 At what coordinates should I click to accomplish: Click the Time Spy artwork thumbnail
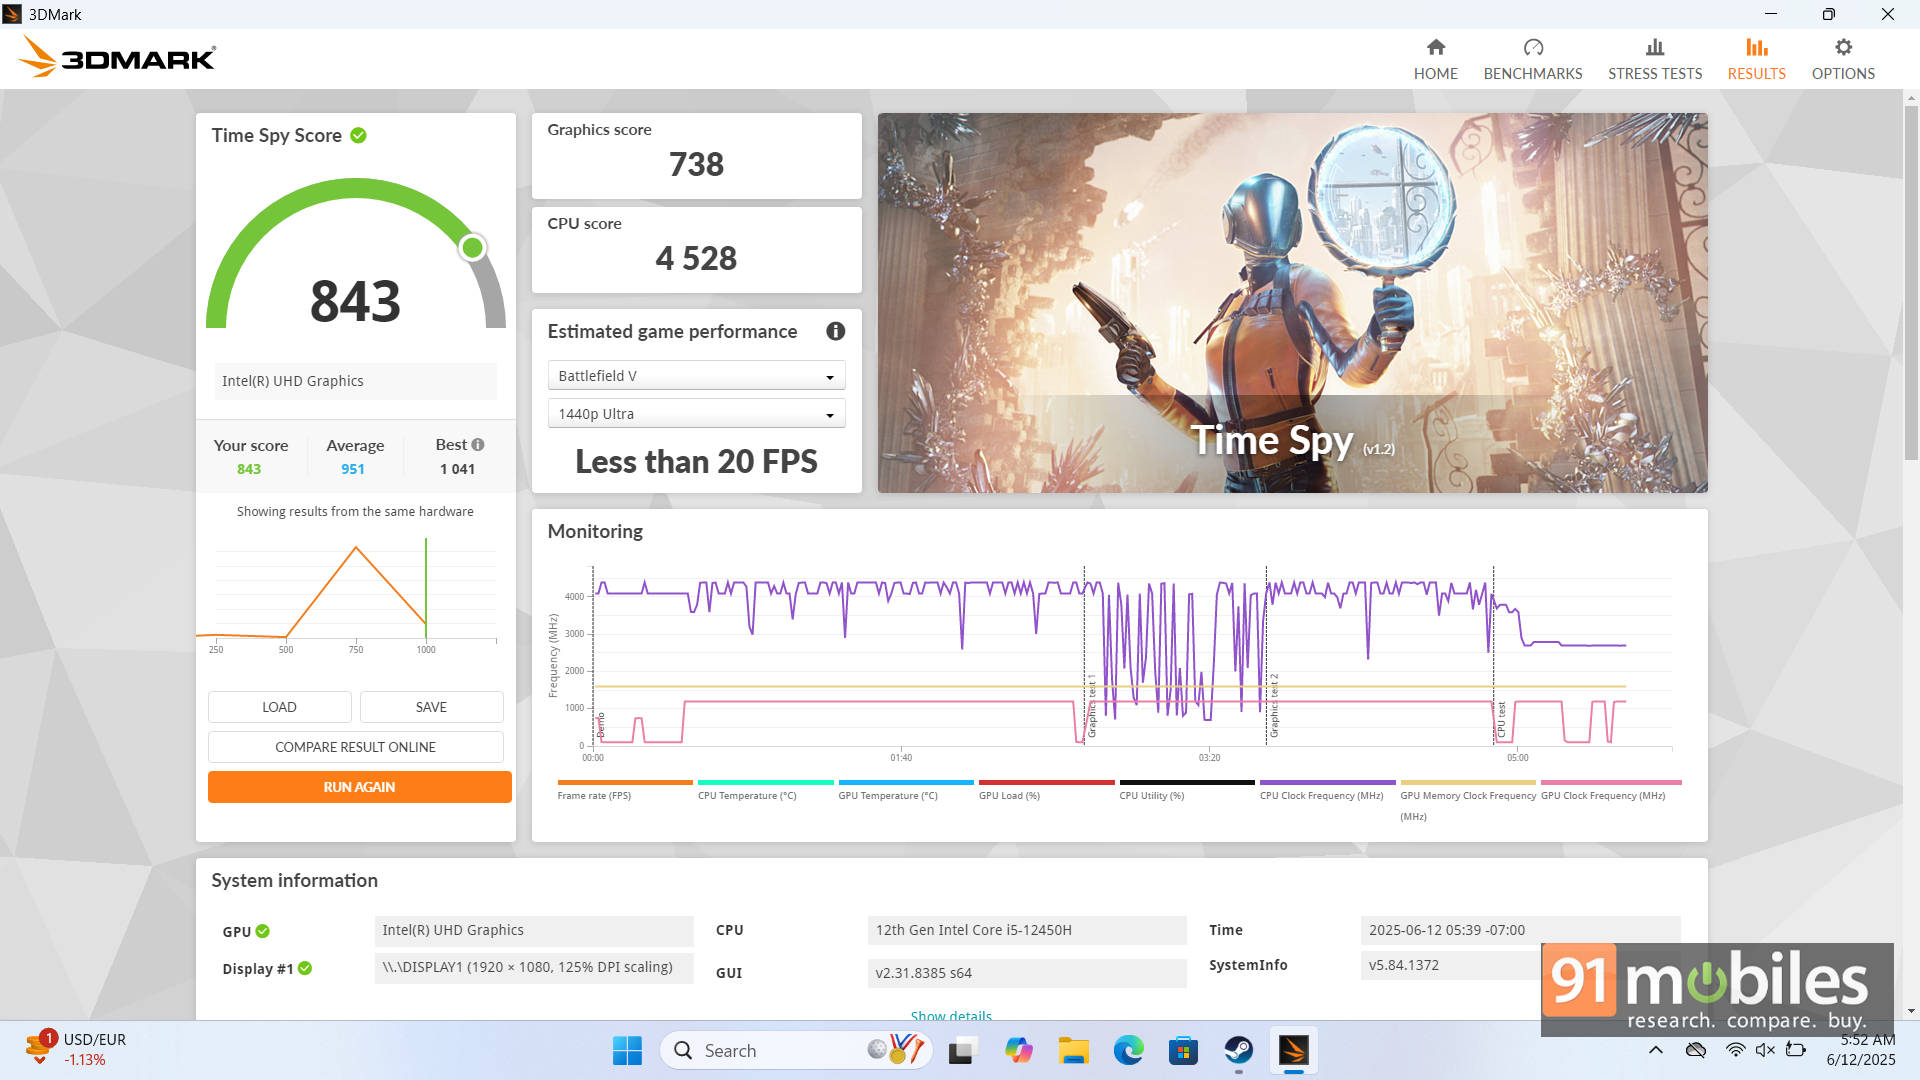click(x=1292, y=302)
